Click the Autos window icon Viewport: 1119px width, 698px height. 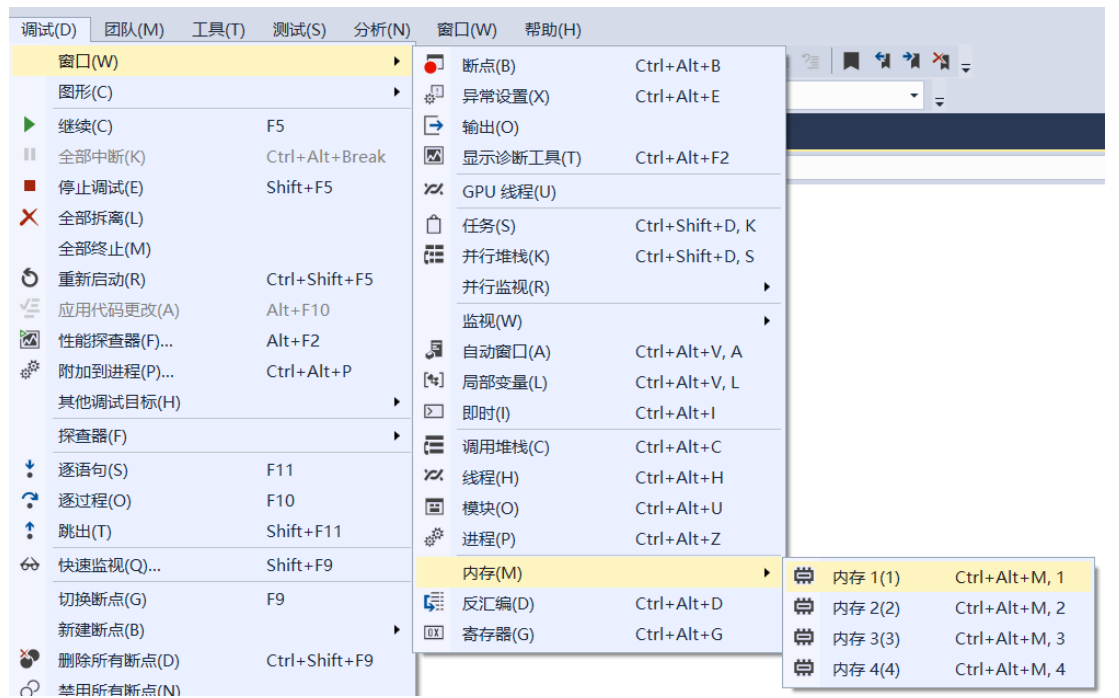tap(433, 350)
